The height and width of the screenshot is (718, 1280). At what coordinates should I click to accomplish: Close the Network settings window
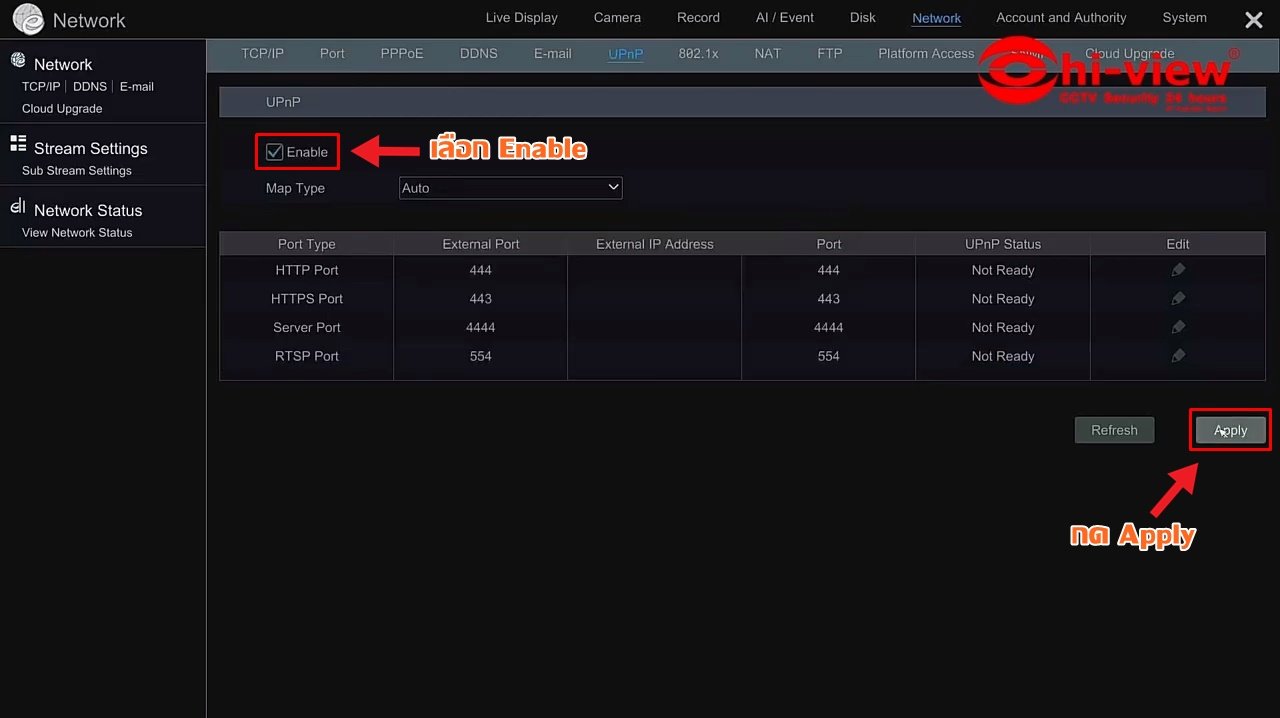[x=1253, y=20]
